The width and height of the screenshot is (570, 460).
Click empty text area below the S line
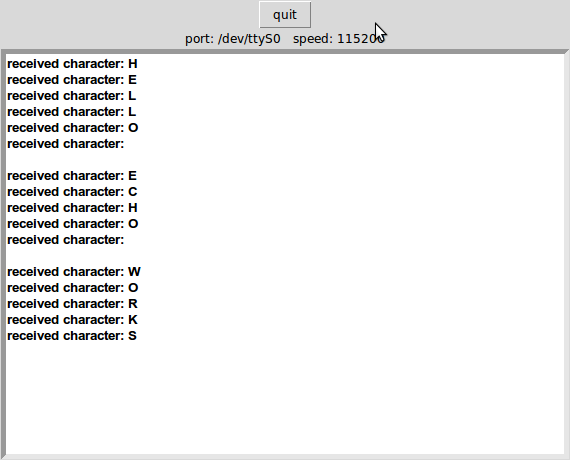[285, 398]
